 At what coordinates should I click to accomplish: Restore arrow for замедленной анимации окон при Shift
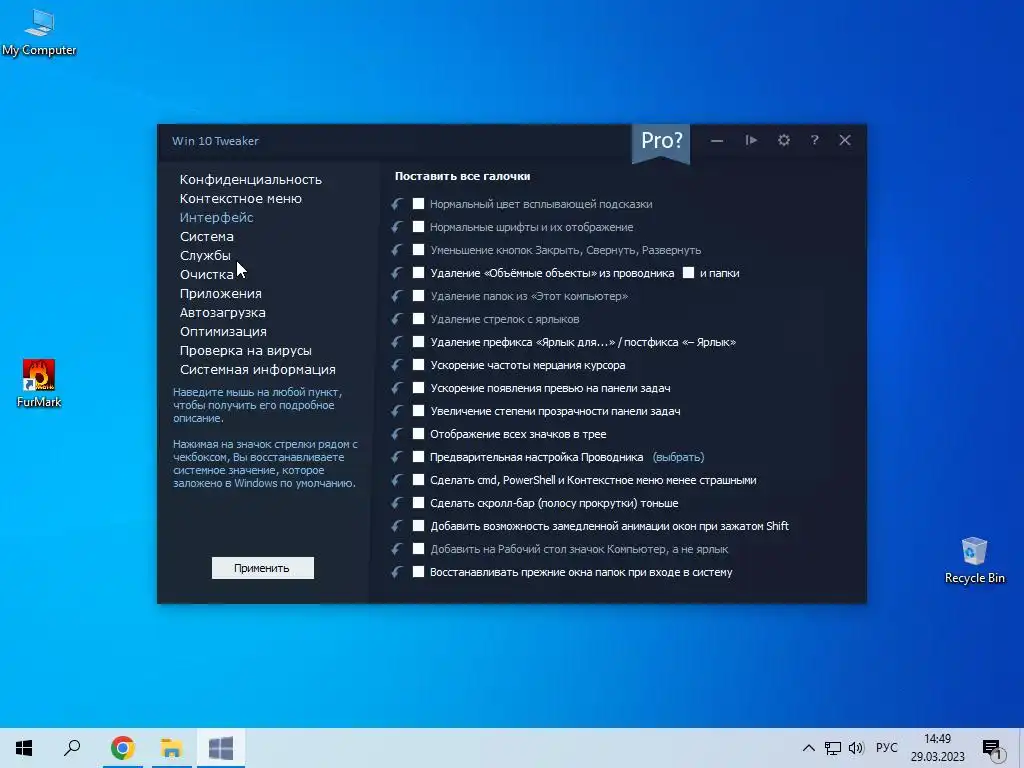[396, 526]
